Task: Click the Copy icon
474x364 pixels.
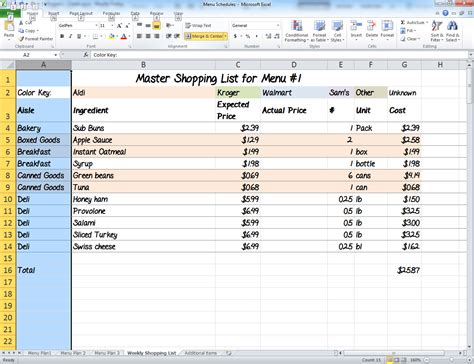Action: pyautogui.click(x=21, y=31)
